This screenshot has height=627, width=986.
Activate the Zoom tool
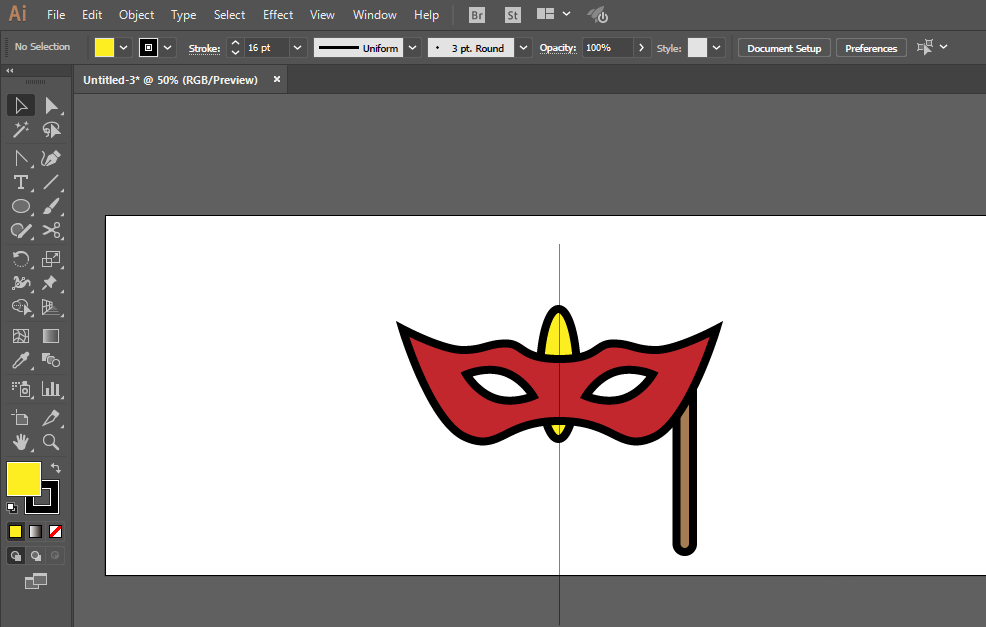click(x=51, y=442)
